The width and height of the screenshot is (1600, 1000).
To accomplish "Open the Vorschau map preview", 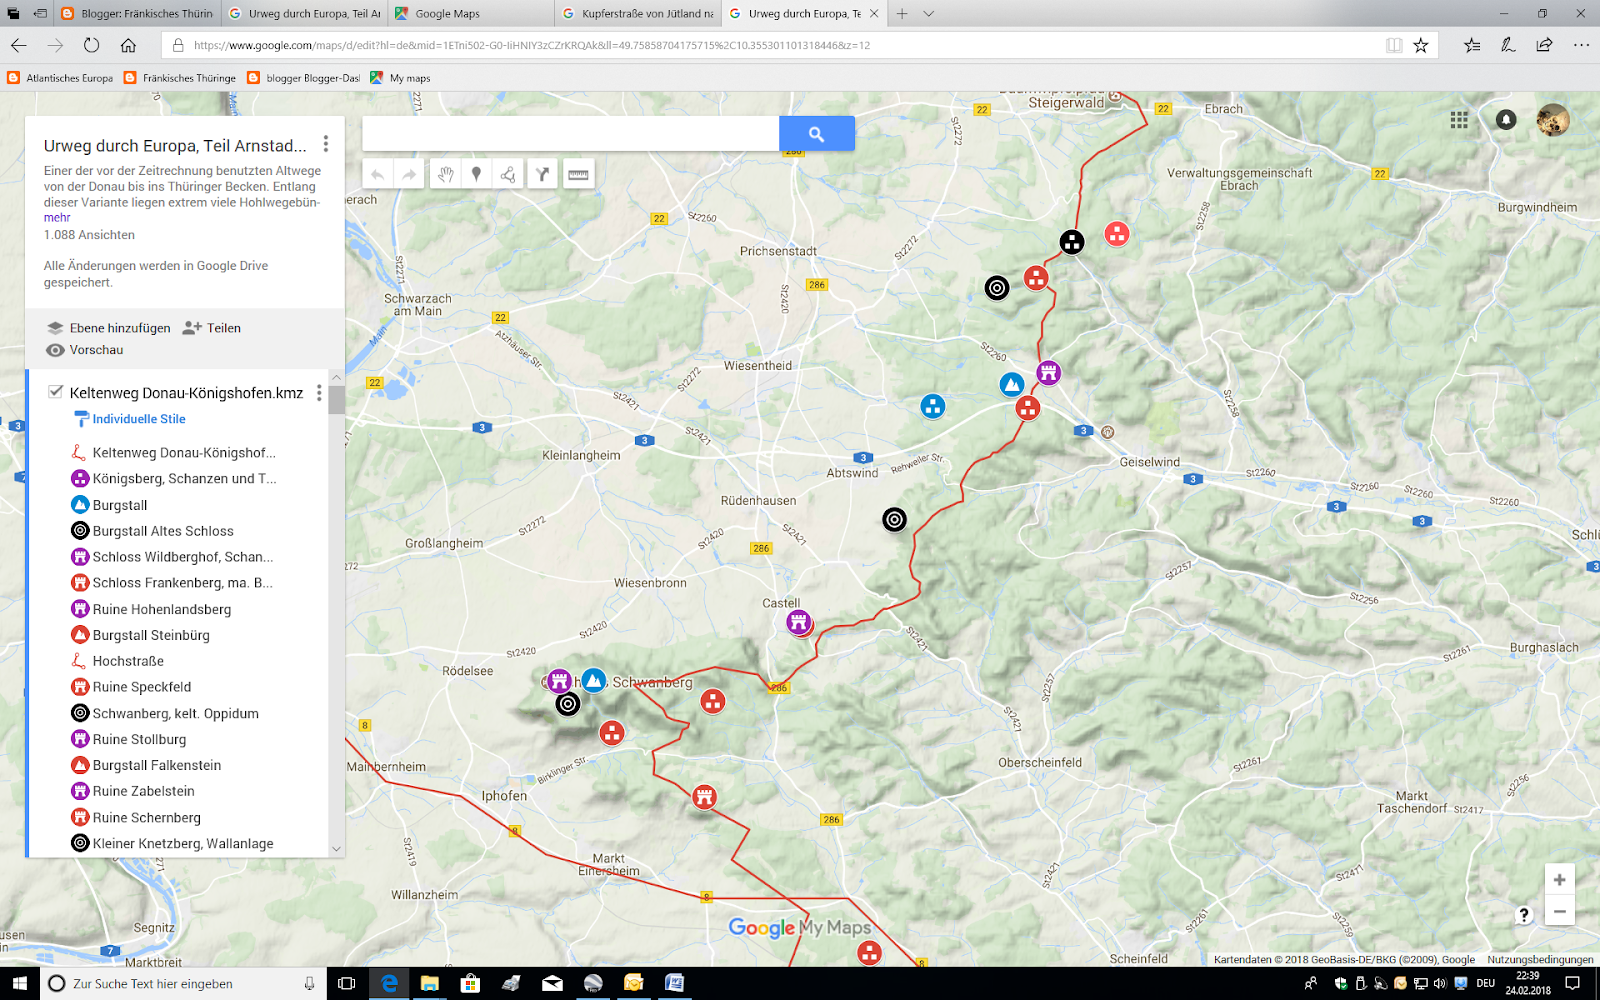I will point(85,350).
